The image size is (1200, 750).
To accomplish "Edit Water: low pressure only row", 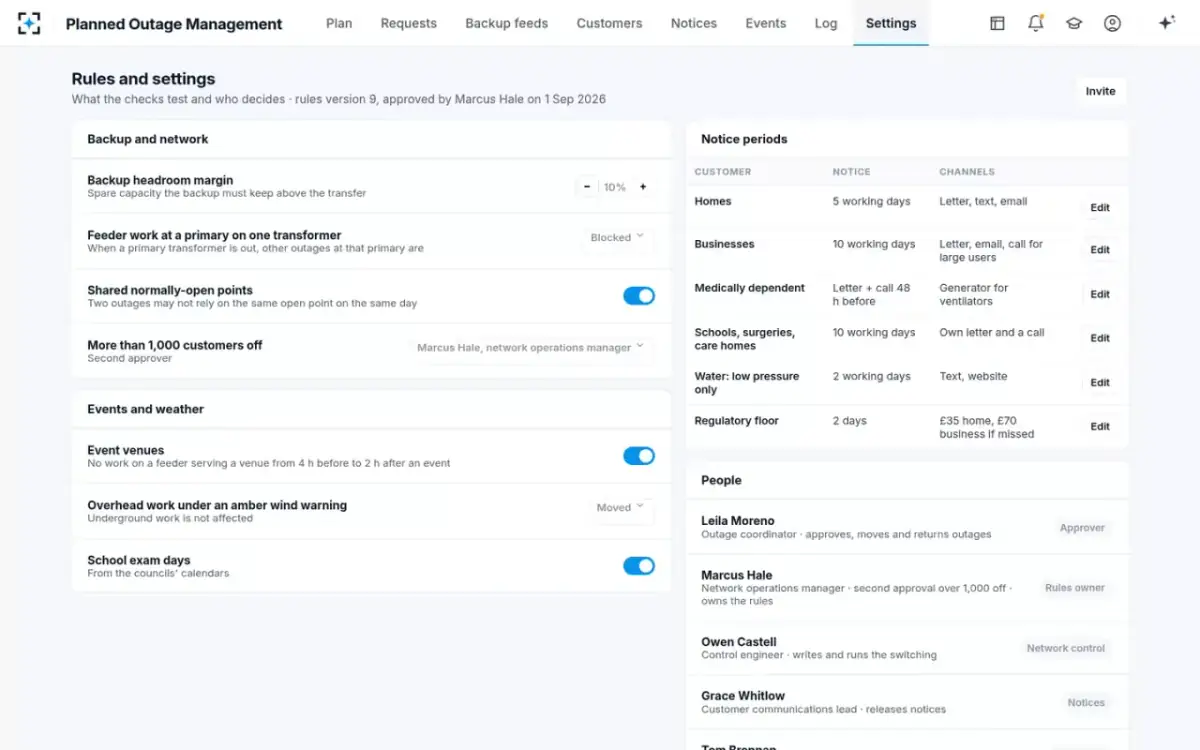I will (1100, 382).
